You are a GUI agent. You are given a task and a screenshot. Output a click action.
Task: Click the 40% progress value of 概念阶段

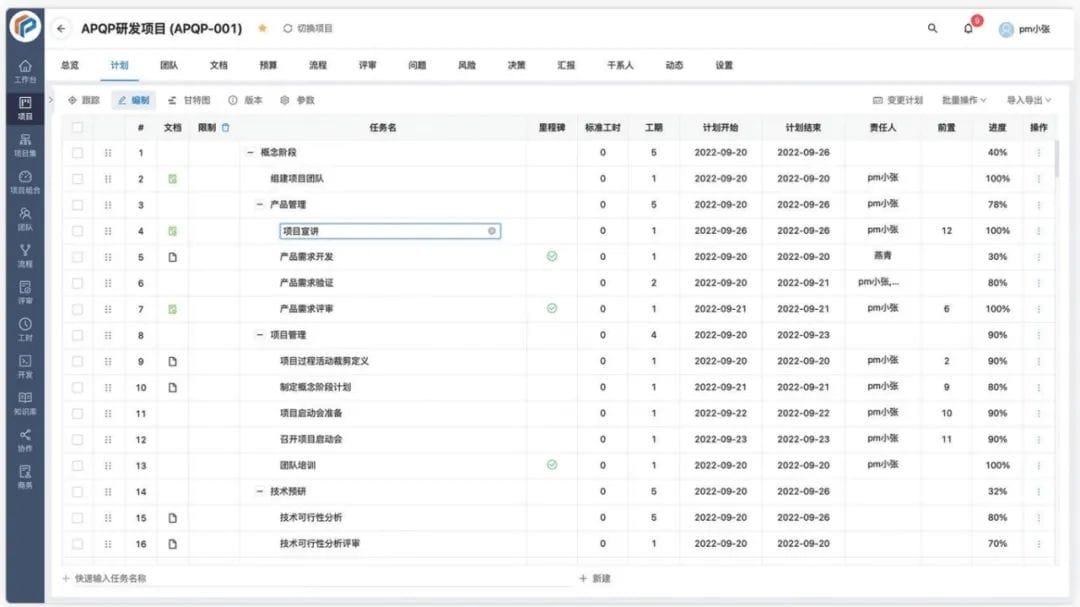998,151
